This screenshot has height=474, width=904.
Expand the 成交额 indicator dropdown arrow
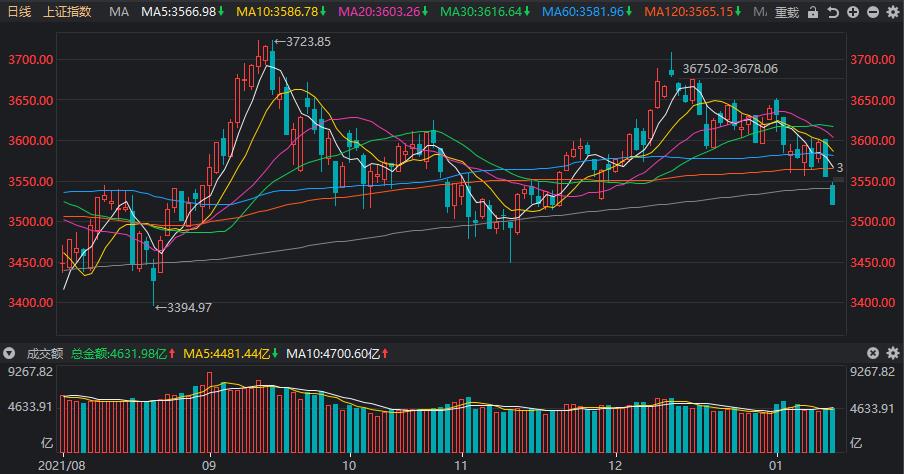tap(10, 353)
